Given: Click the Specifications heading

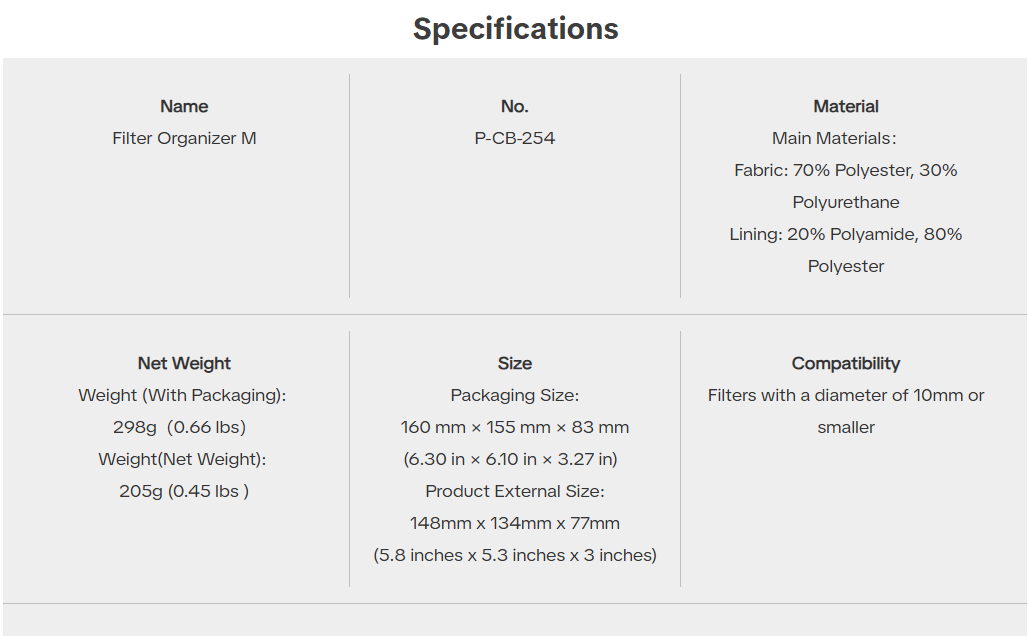Looking at the screenshot, I should (515, 29).
